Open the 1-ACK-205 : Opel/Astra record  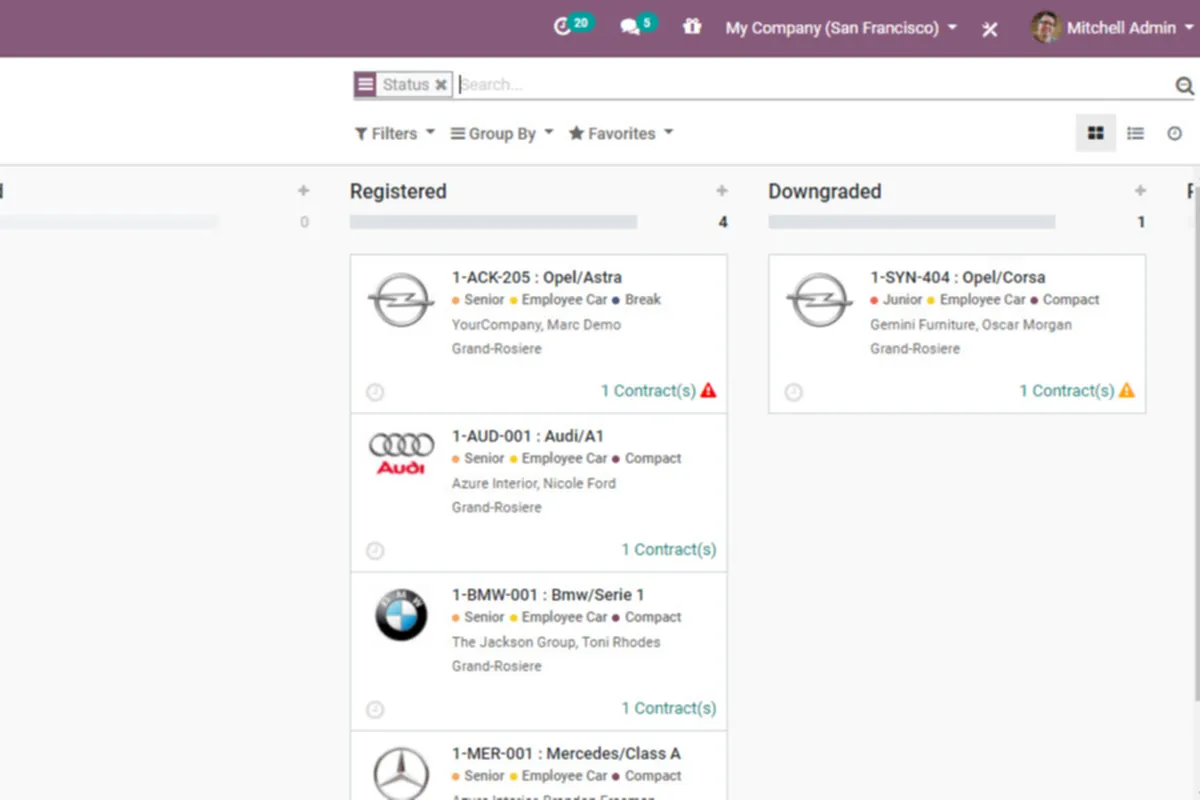pos(537,277)
